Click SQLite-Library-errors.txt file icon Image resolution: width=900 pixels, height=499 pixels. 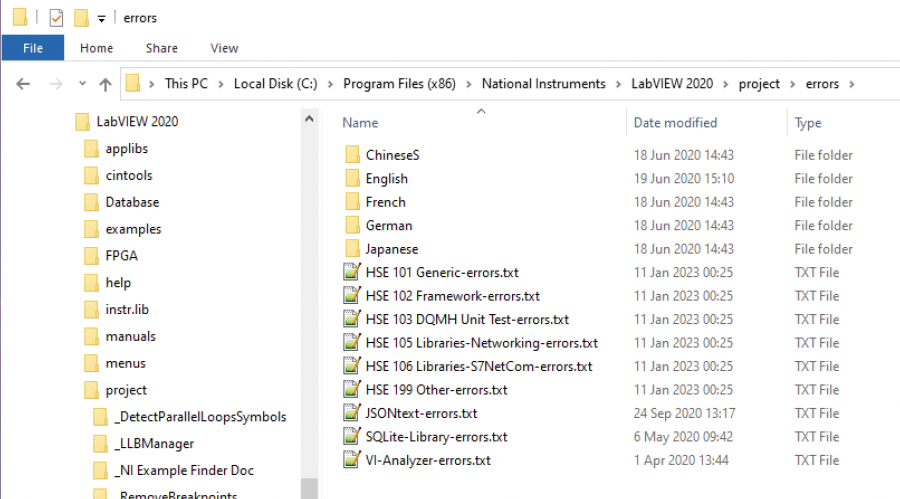pyautogui.click(x=352, y=436)
